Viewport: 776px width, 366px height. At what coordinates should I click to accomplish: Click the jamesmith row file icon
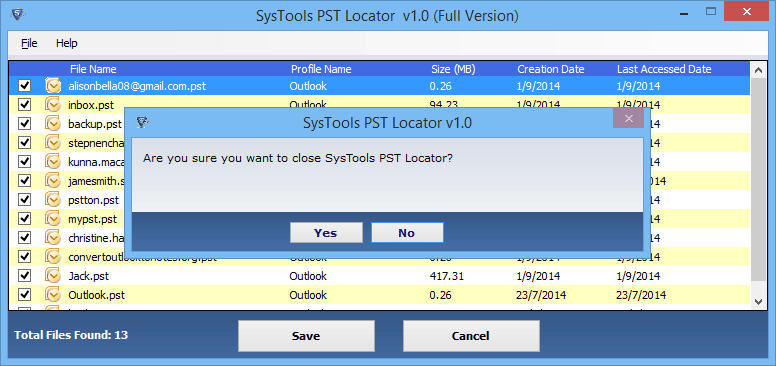tap(53, 181)
